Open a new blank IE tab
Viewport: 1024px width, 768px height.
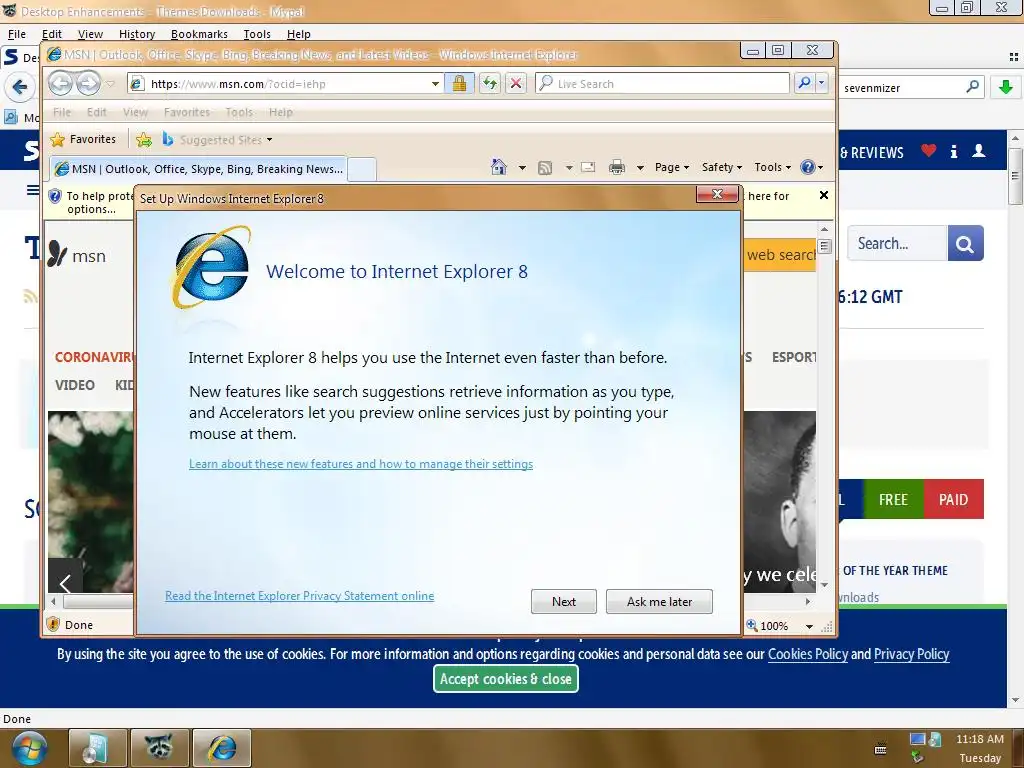[x=362, y=168]
